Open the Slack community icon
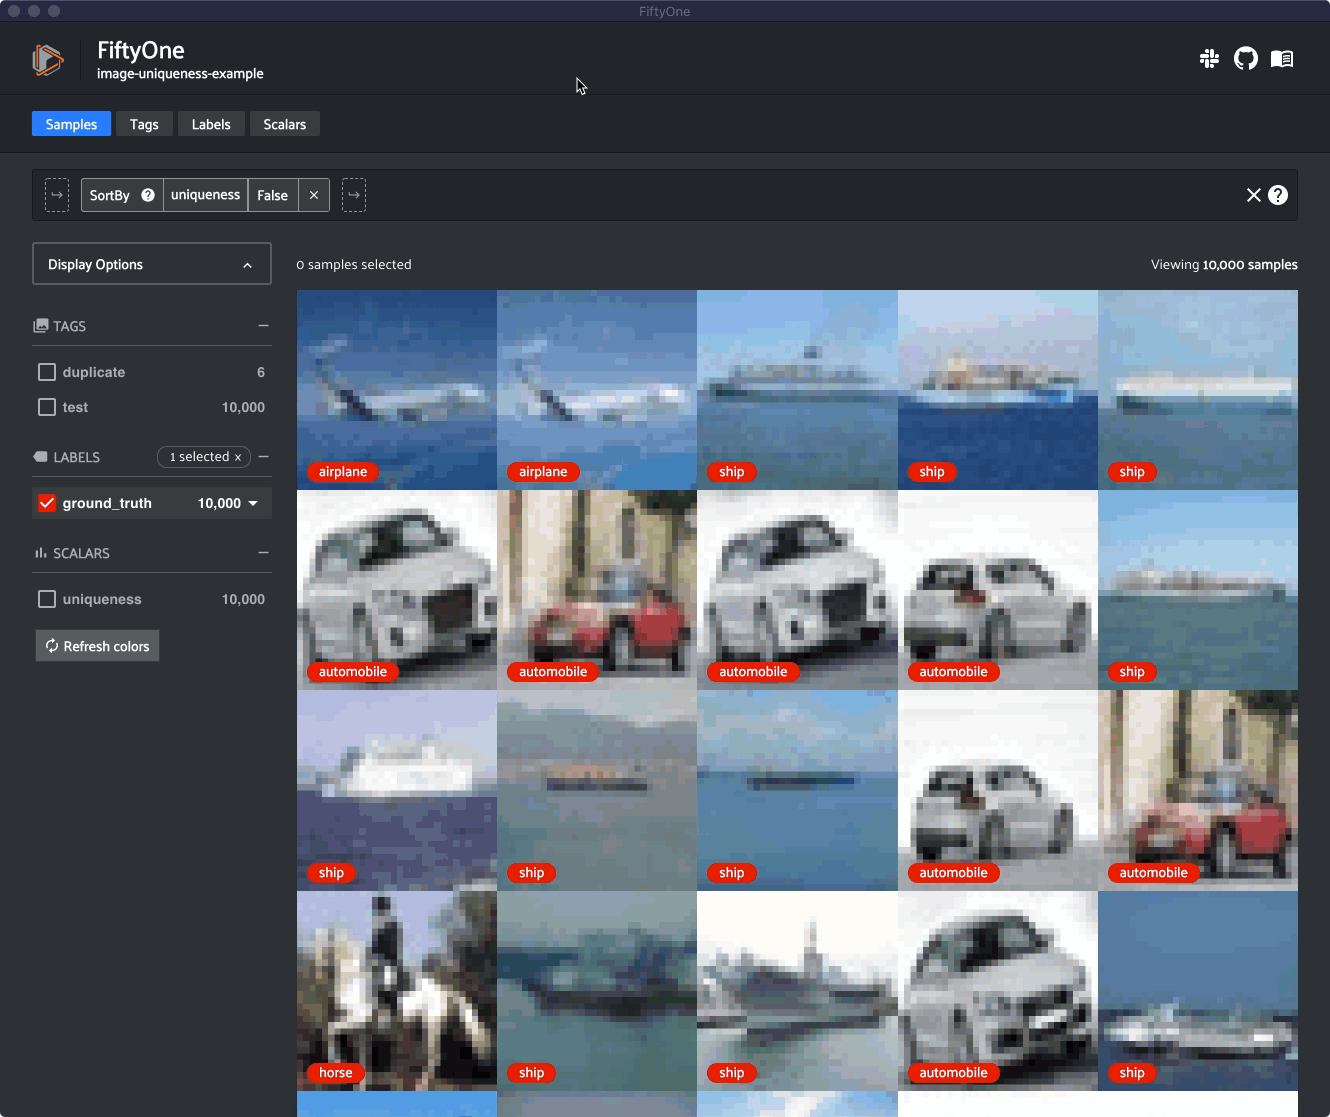This screenshot has height=1117, width=1330. pos(1209,59)
